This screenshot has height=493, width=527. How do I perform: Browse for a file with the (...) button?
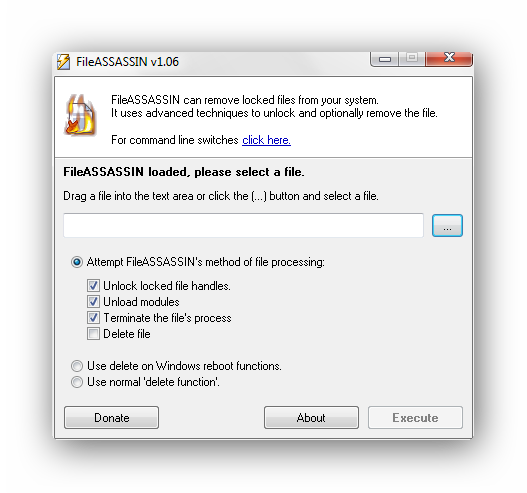447,225
